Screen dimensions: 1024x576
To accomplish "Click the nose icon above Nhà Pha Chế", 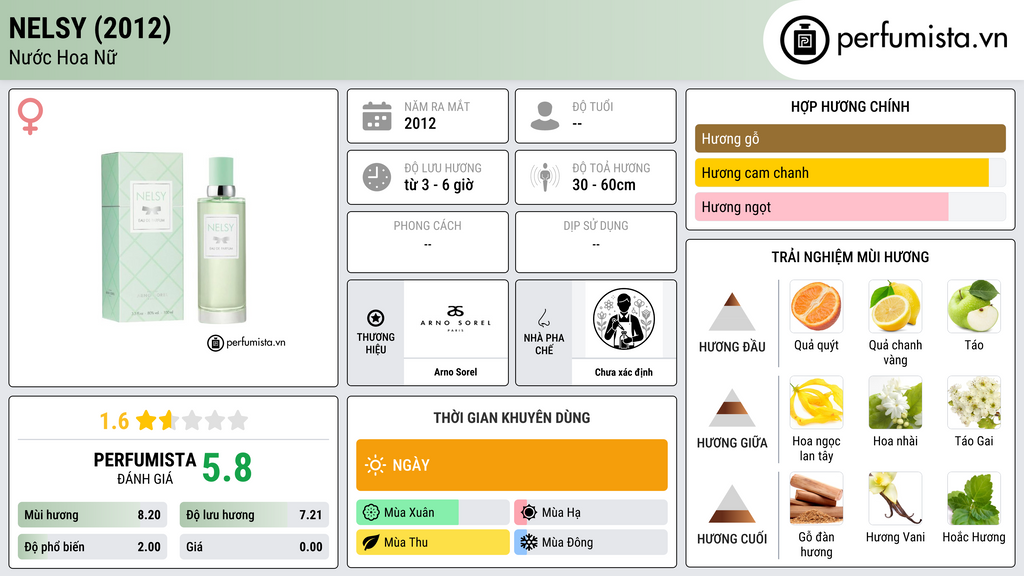I will tap(543, 318).
